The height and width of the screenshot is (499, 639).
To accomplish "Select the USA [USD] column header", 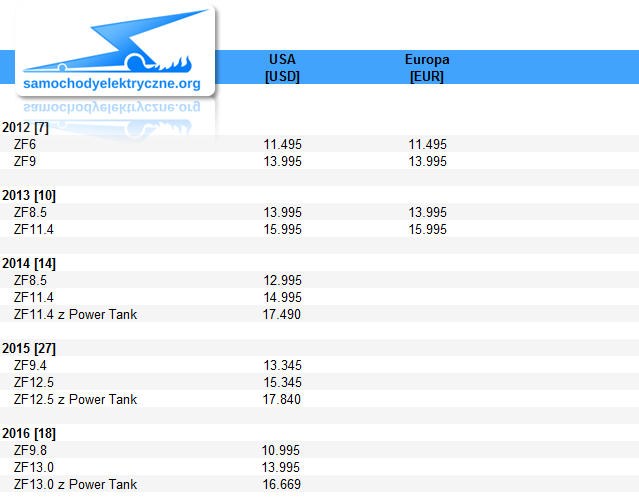I will tap(282, 68).
